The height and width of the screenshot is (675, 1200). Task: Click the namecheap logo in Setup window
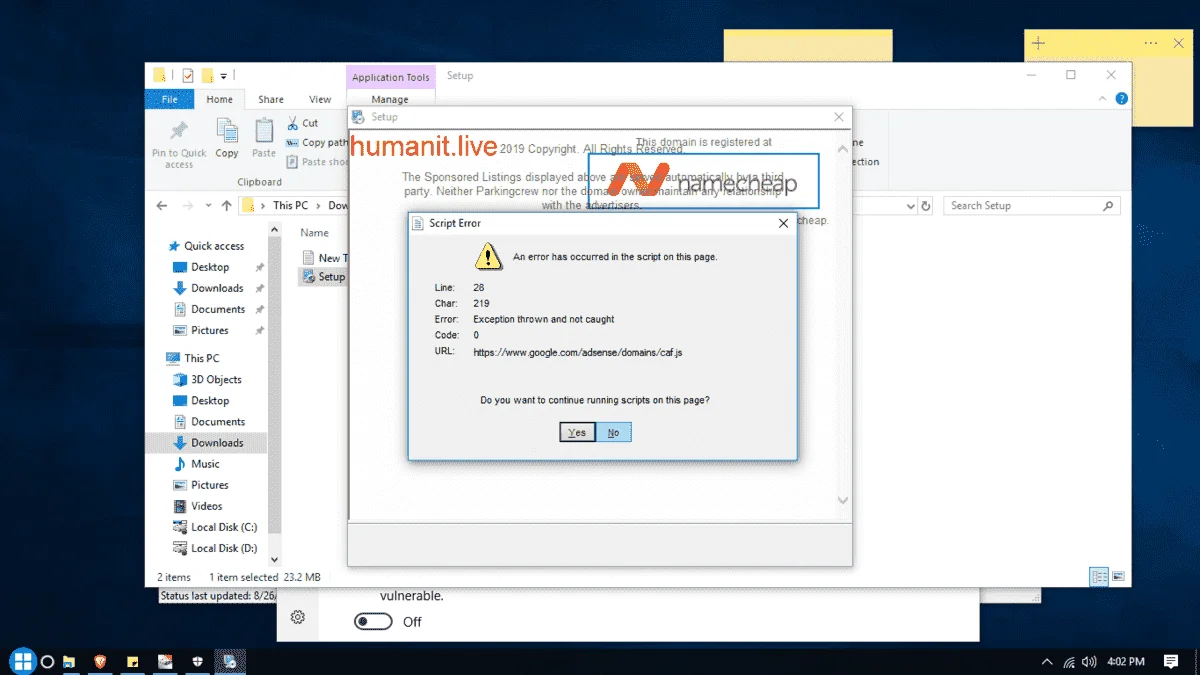point(704,181)
